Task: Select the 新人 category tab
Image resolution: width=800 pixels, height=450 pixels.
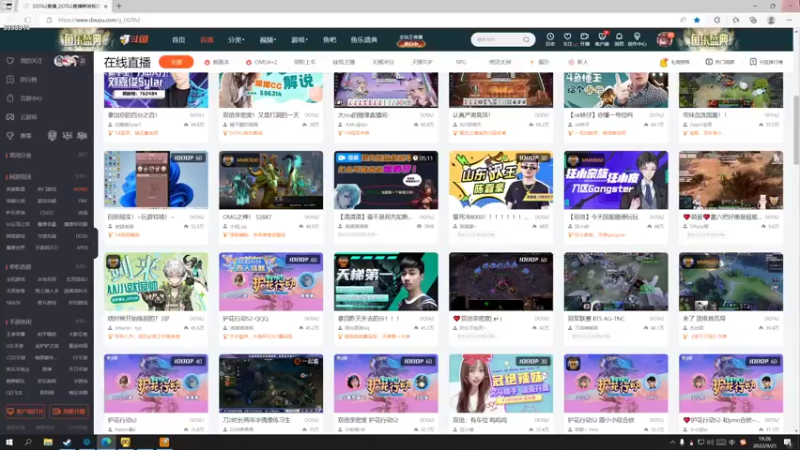Action: [579, 62]
